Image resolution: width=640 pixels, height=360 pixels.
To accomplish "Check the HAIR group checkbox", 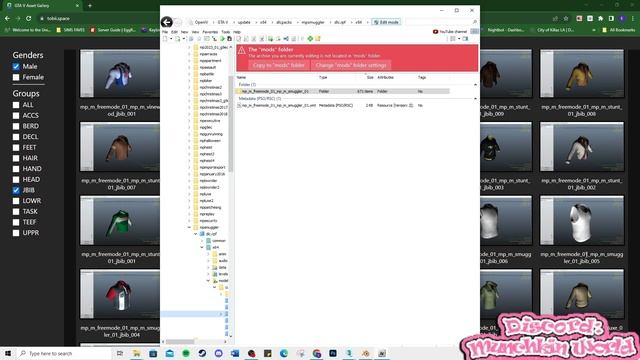I will click(16, 158).
